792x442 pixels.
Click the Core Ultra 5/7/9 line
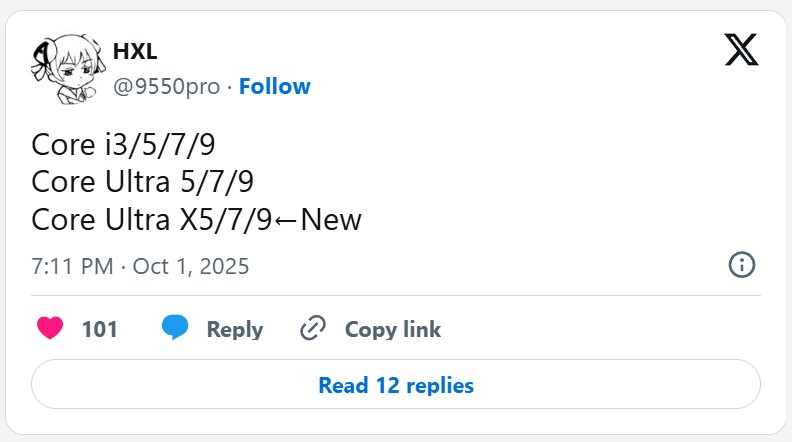(142, 182)
